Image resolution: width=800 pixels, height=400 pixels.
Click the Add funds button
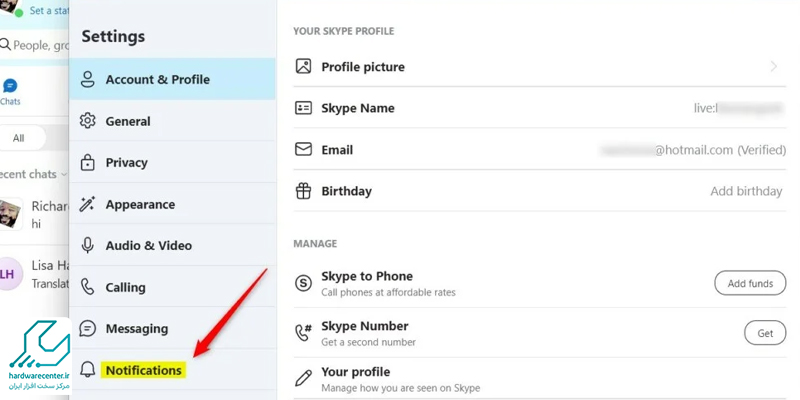click(x=750, y=283)
